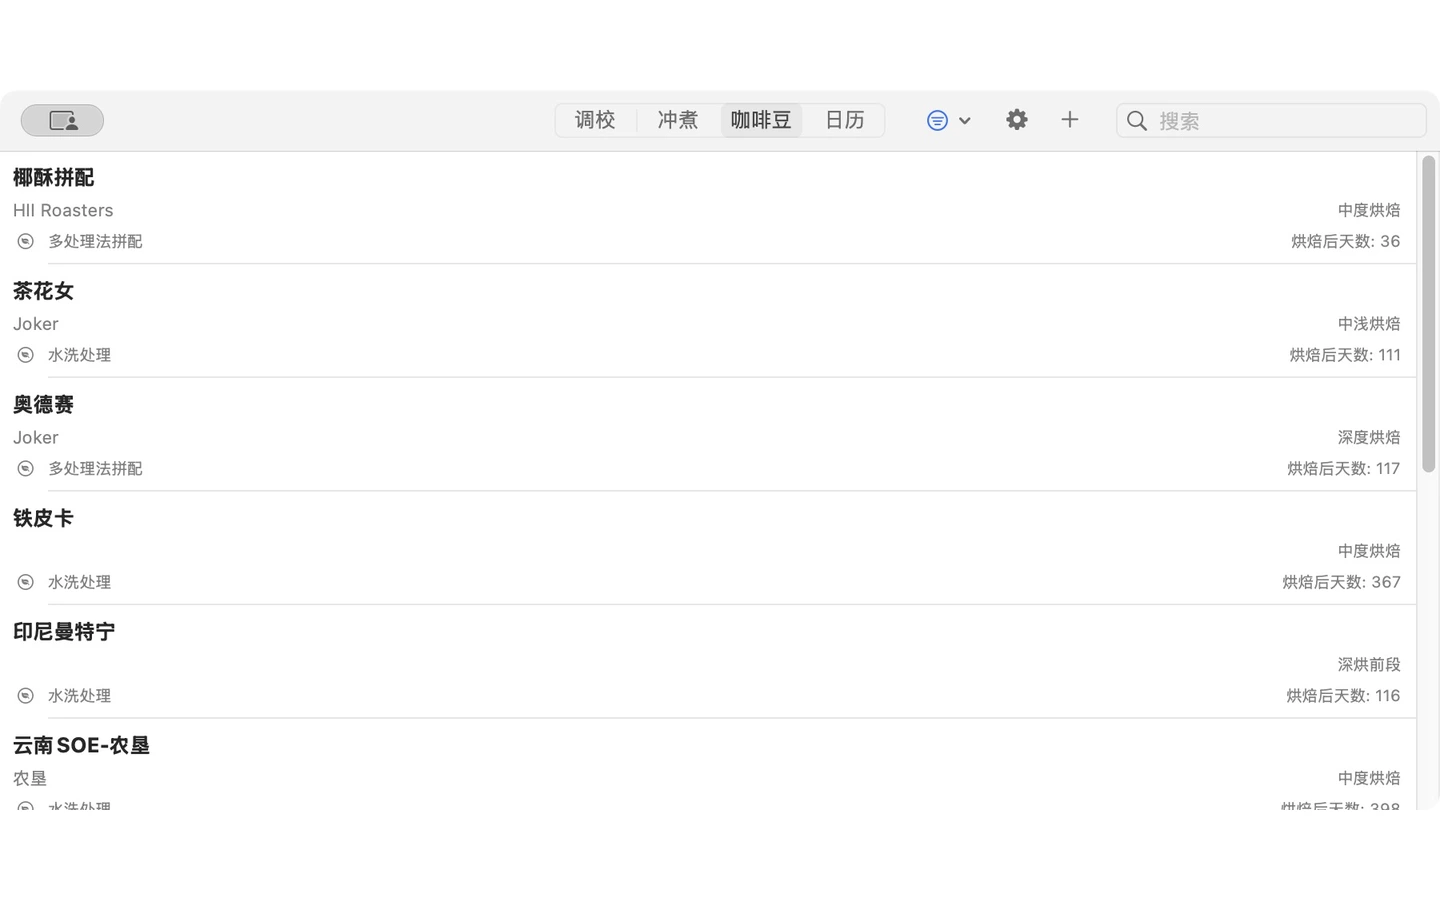Open the 日历 tab

click(844, 120)
